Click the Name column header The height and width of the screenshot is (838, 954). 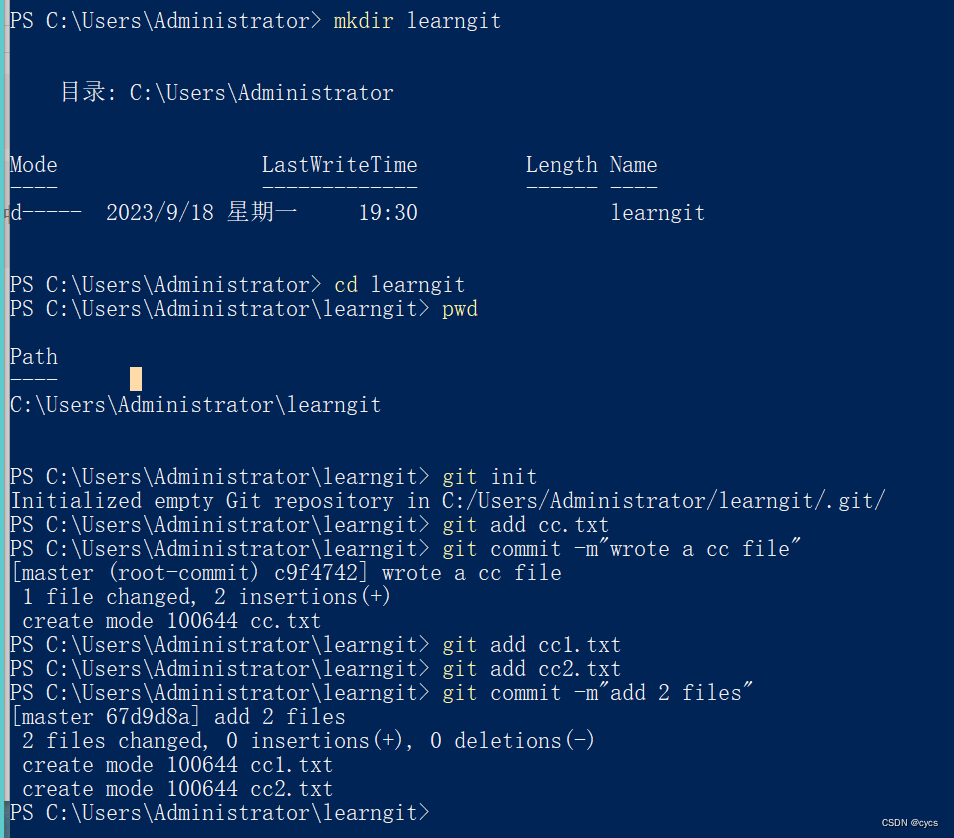pos(633,165)
